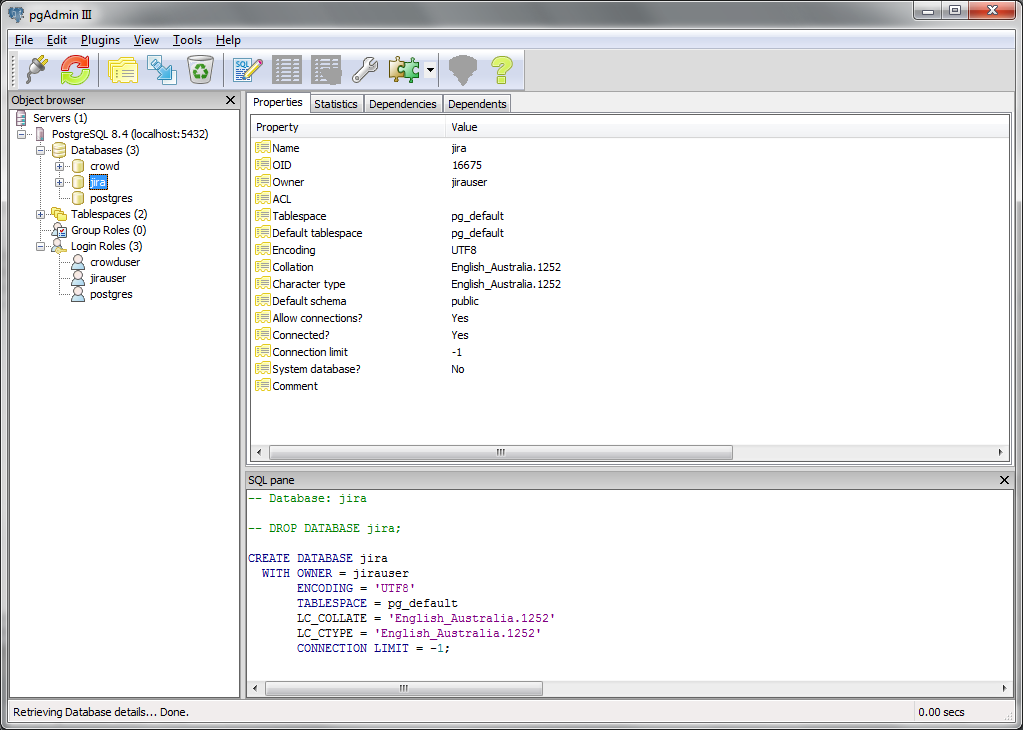Switch to the Properties tab
The height and width of the screenshot is (730, 1023).
pyautogui.click(x=278, y=102)
